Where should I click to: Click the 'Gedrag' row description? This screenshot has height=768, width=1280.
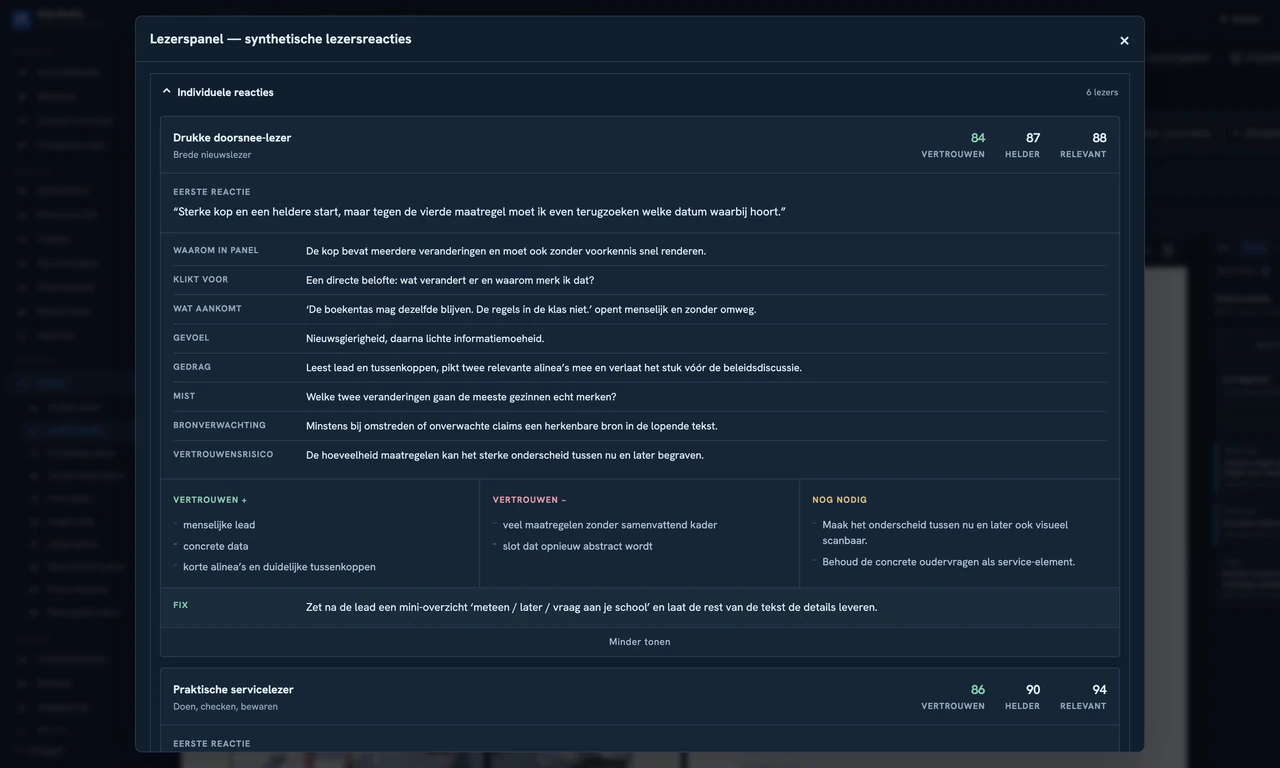pos(554,368)
